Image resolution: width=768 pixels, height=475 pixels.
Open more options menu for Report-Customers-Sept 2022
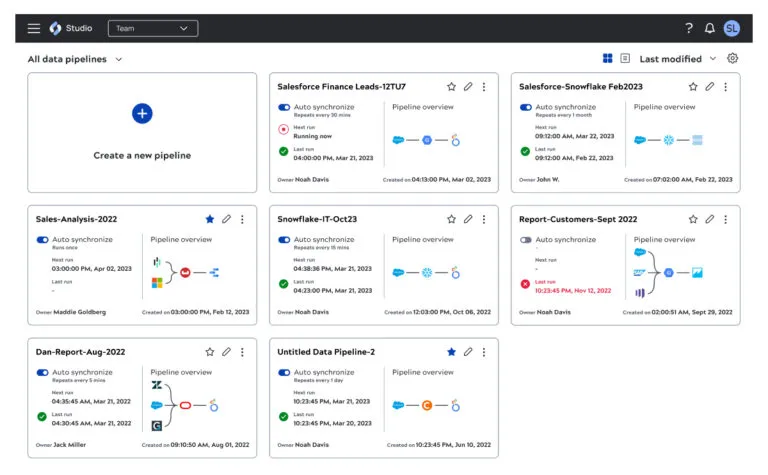click(726, 219)
